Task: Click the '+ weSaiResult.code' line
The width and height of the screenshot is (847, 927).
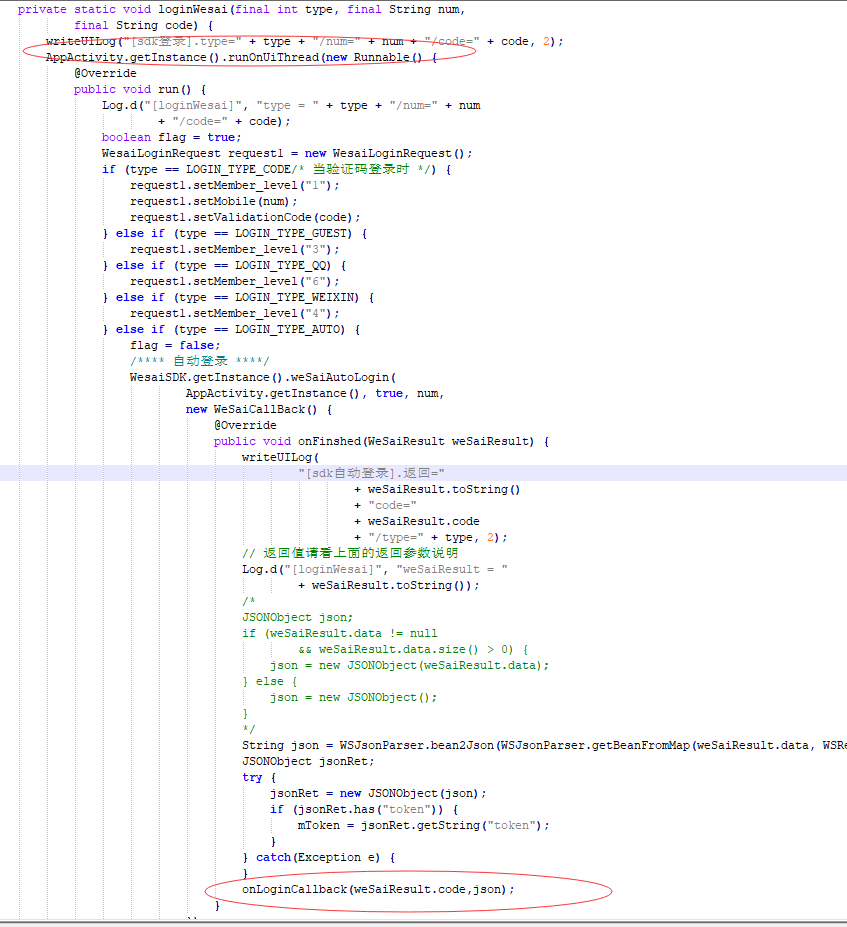Action: (417, 520)
